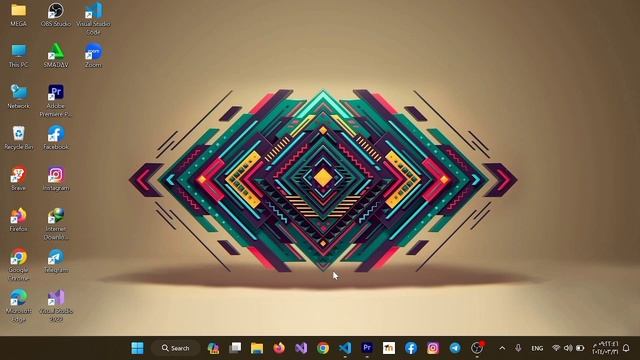Viewport: 640px width, 360px height.
Task: Switch the ENG input language
Action: tap(537, 348)
